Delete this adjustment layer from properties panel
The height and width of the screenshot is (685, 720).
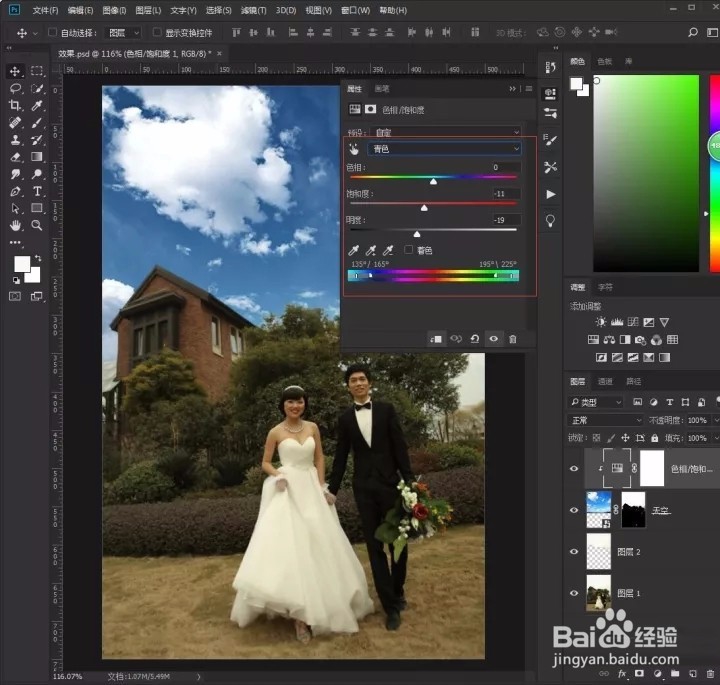point(512,339)
